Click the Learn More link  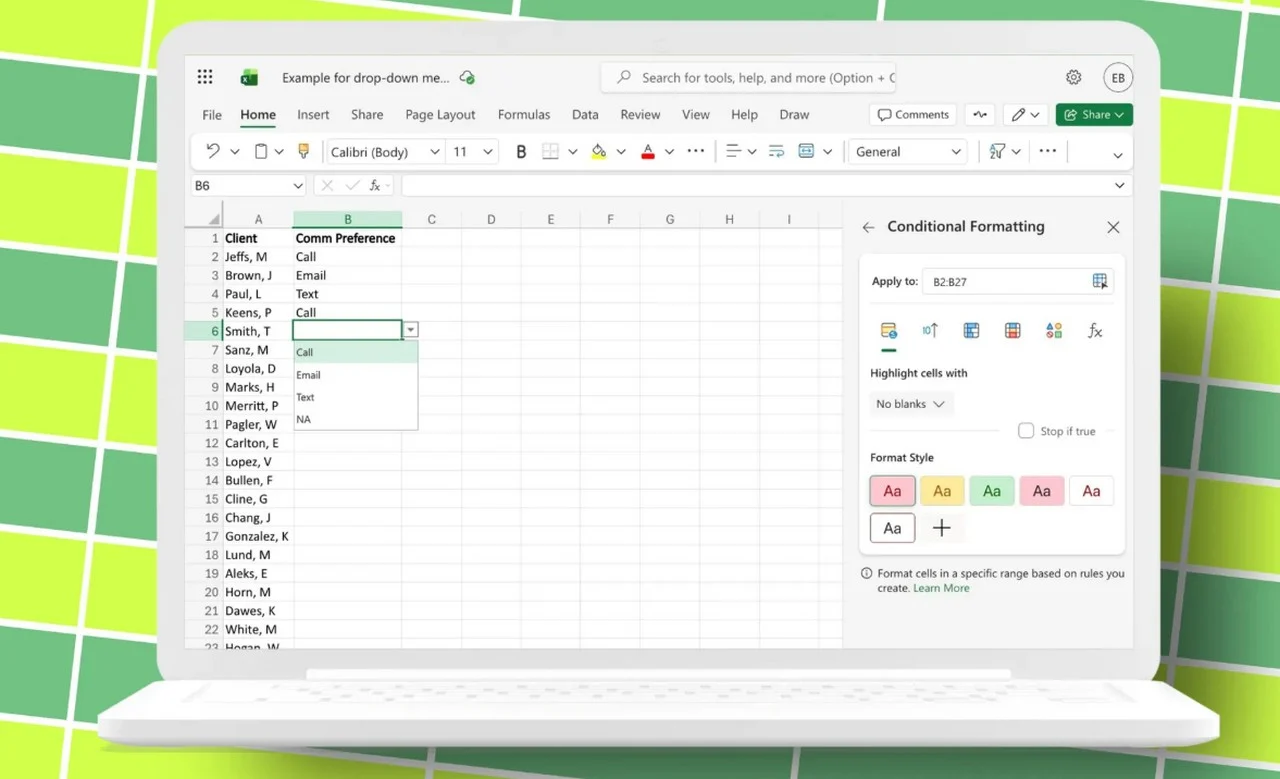[940, 588]
